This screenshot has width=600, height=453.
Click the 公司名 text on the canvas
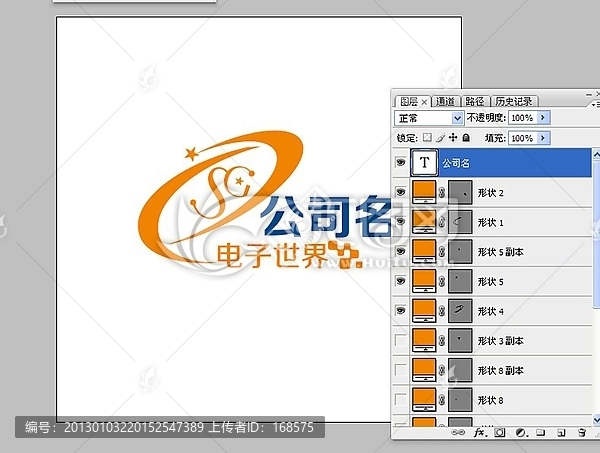(327, 216)
